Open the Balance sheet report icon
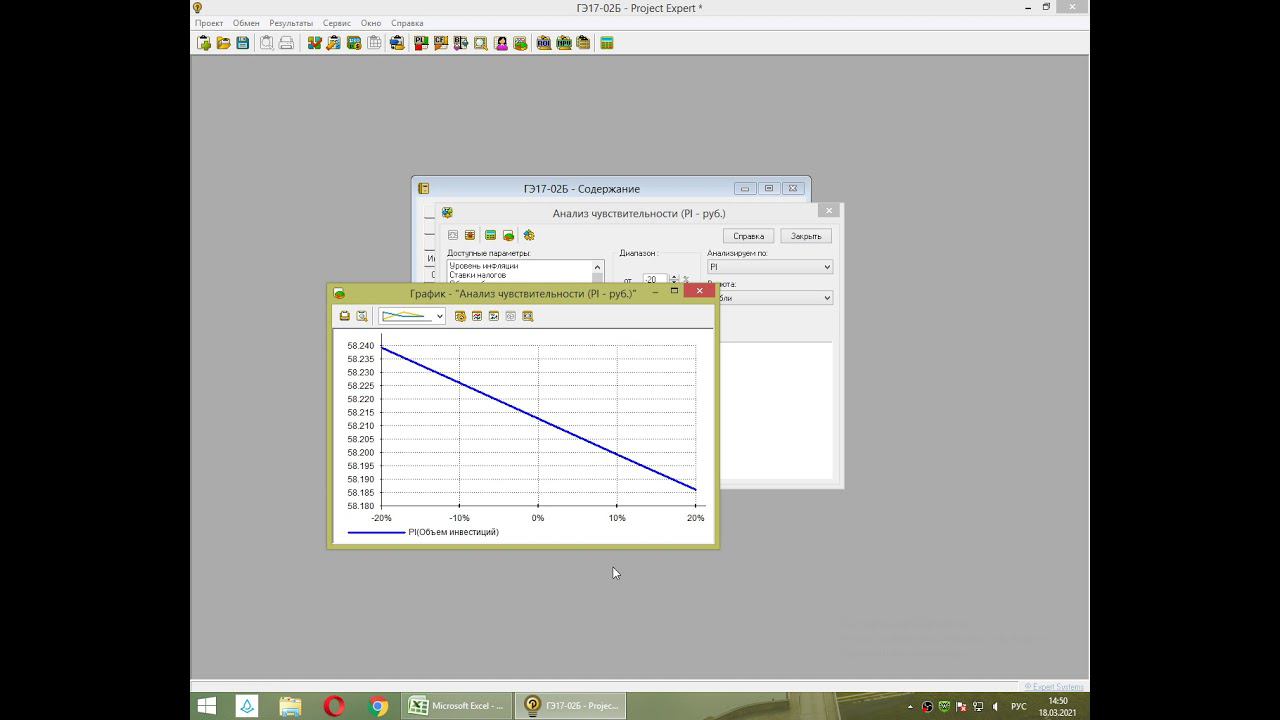This screenshot has width=1280, height=720. point(461,43)
